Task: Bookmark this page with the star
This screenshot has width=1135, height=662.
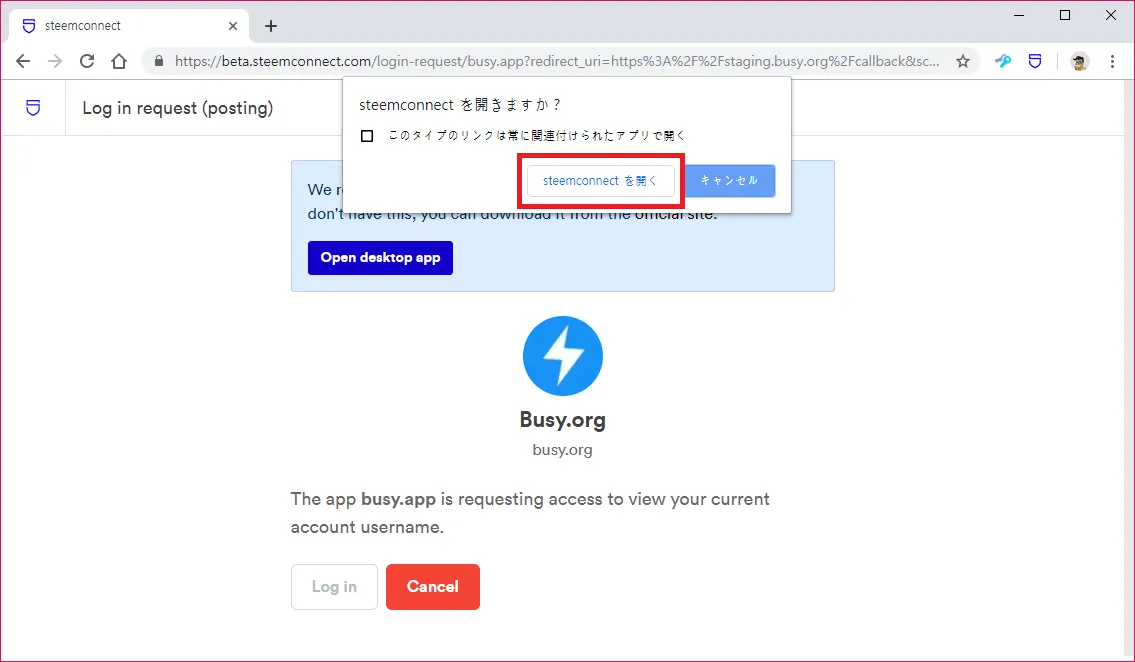Action: (963, 61)
